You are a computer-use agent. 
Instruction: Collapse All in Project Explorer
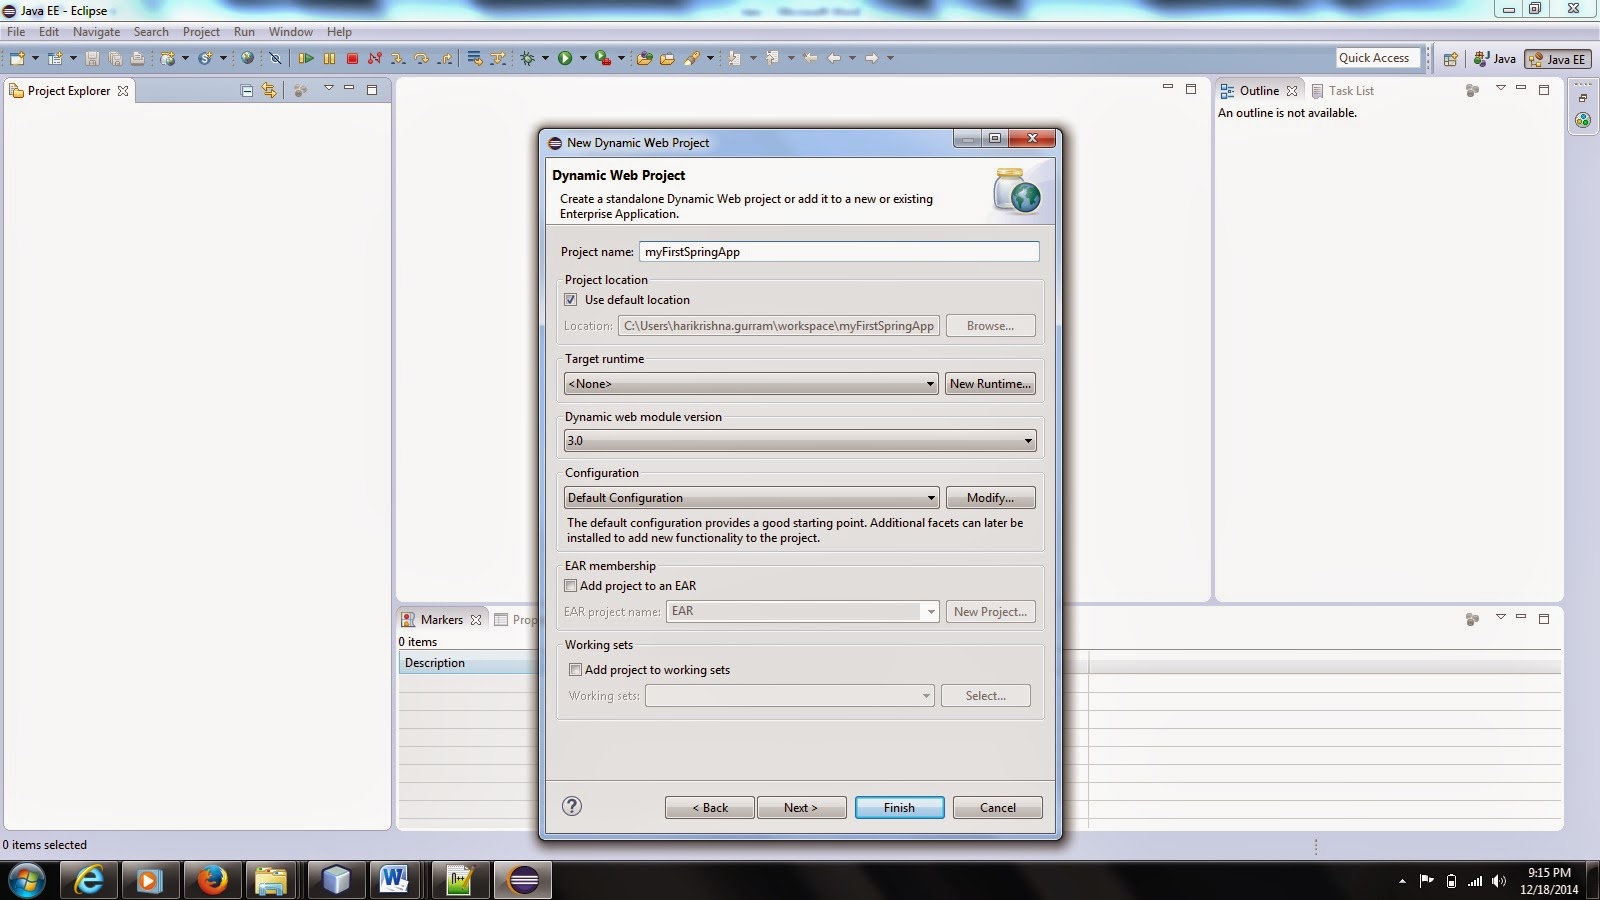pos(246,90)
